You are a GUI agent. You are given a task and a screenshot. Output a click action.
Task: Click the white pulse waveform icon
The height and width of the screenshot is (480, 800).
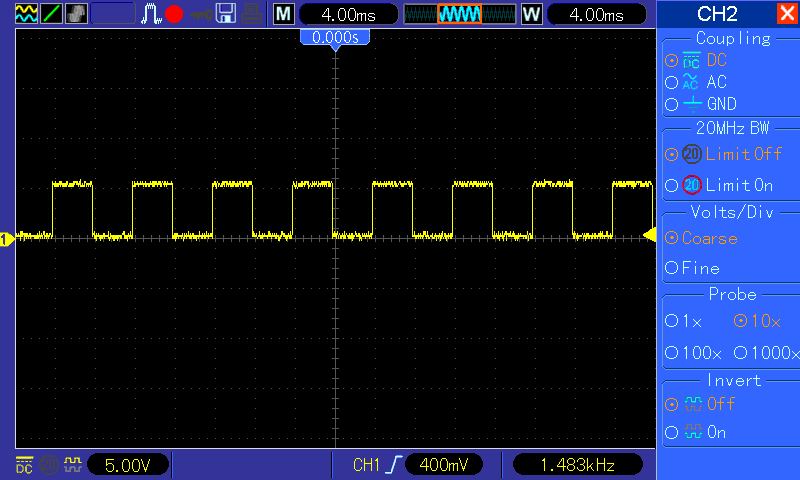(151, 14)
